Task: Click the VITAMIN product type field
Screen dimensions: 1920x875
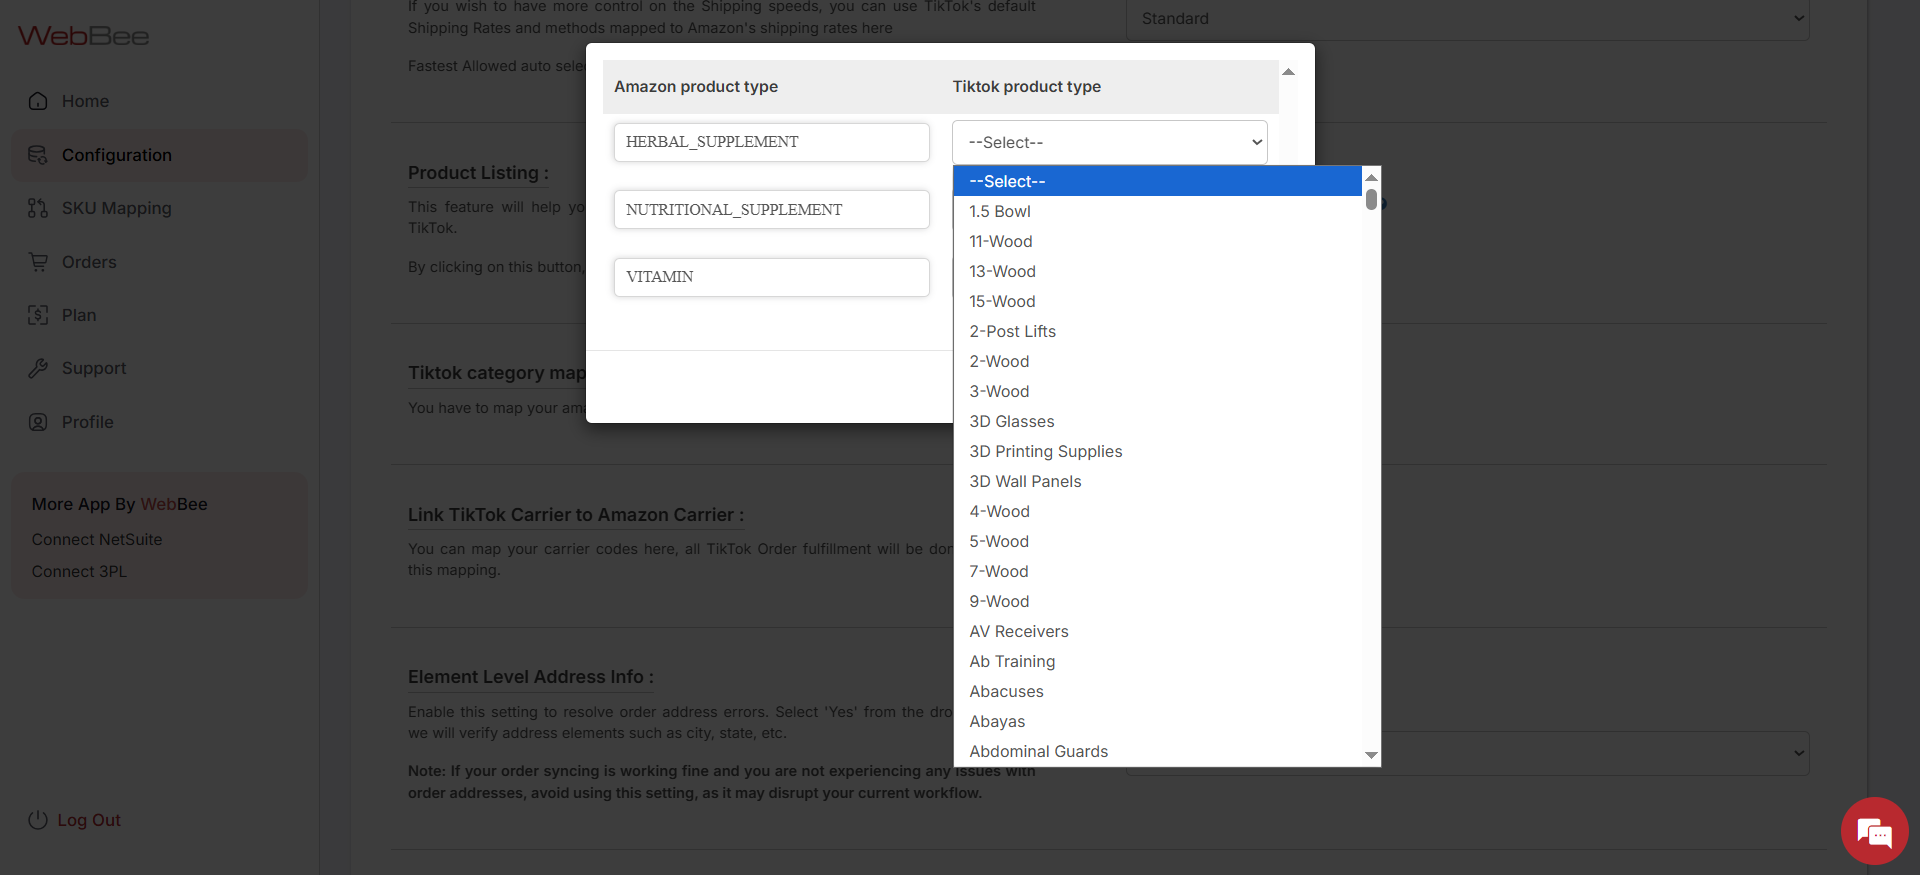Action: pos(771,277)
